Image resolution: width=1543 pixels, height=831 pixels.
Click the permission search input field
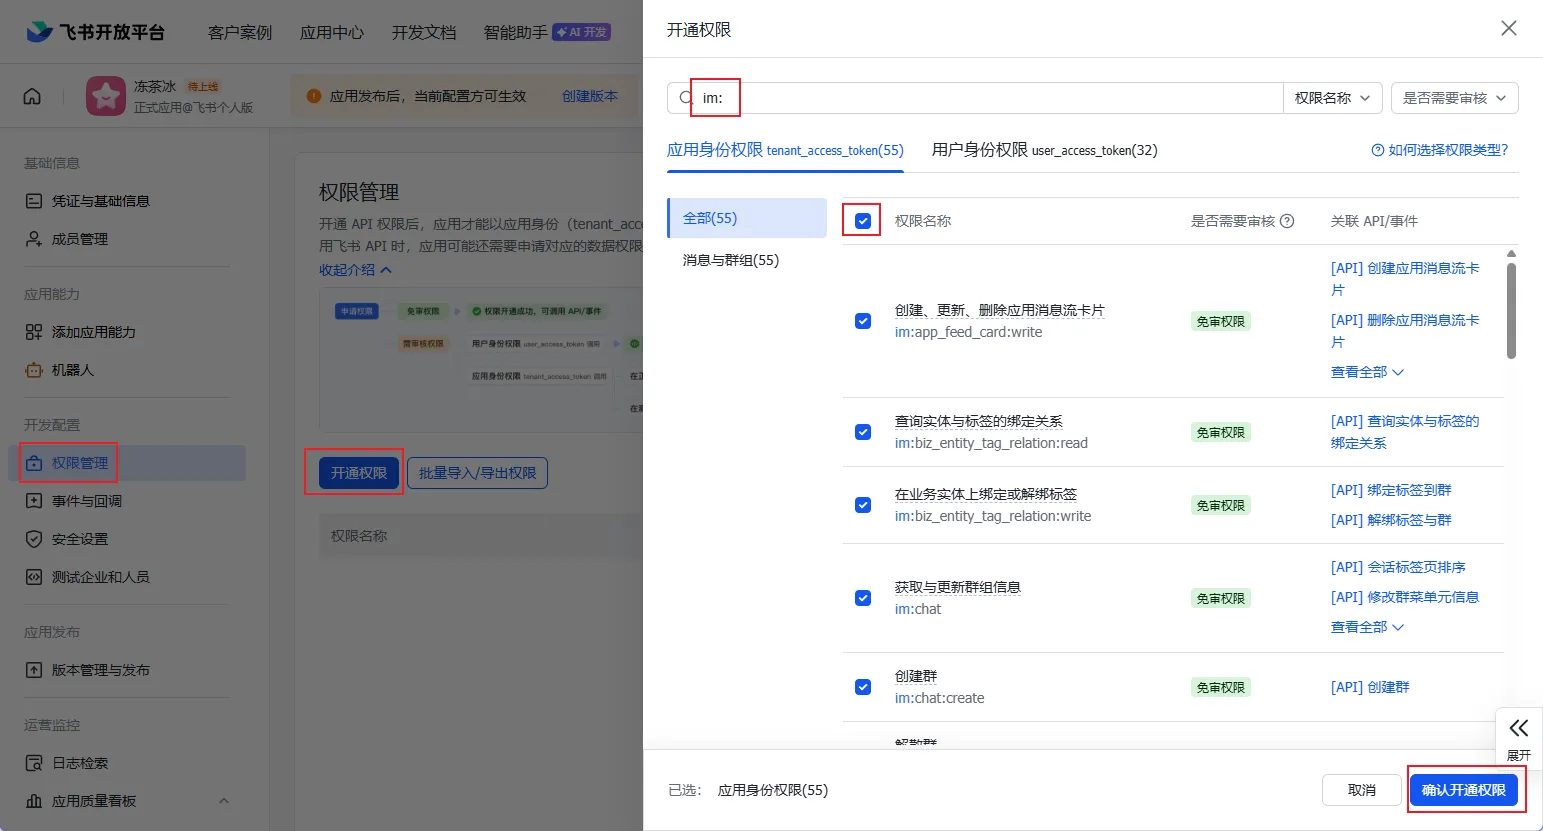pos(1000,98)
